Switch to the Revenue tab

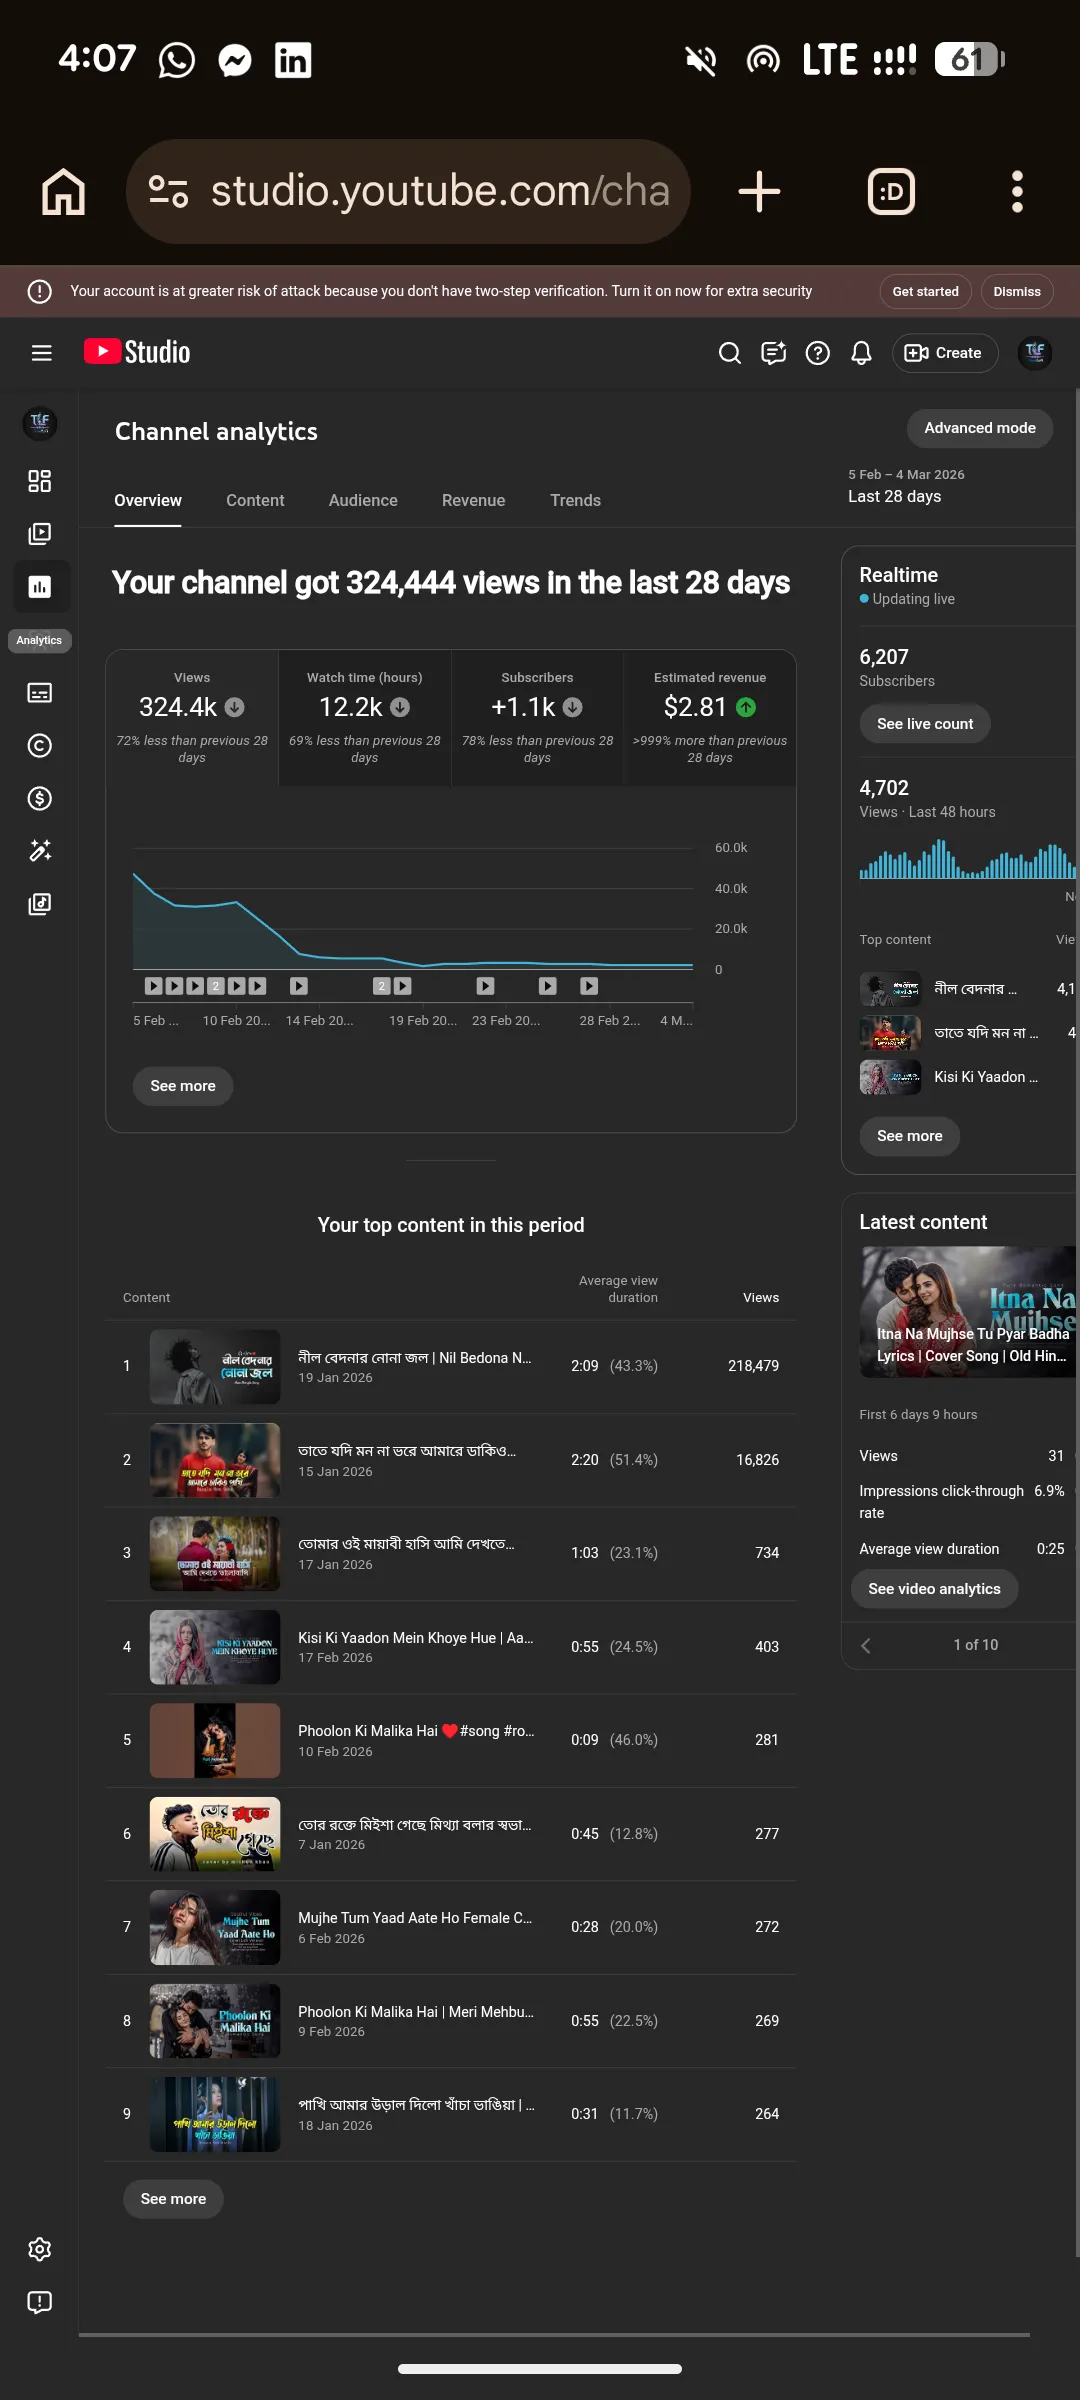(x=473, y=500)
